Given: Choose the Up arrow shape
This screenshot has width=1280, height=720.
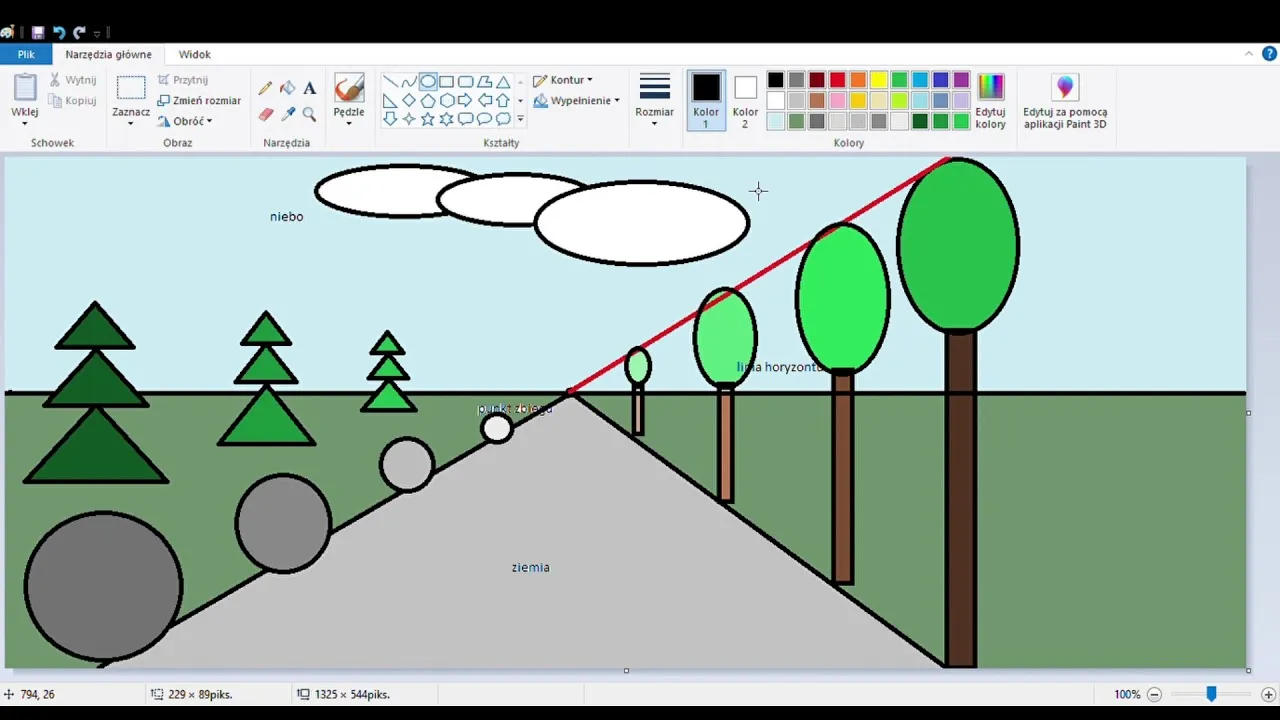Looking at the screenshot, I should pyautogui.click(x=504, y=100).
